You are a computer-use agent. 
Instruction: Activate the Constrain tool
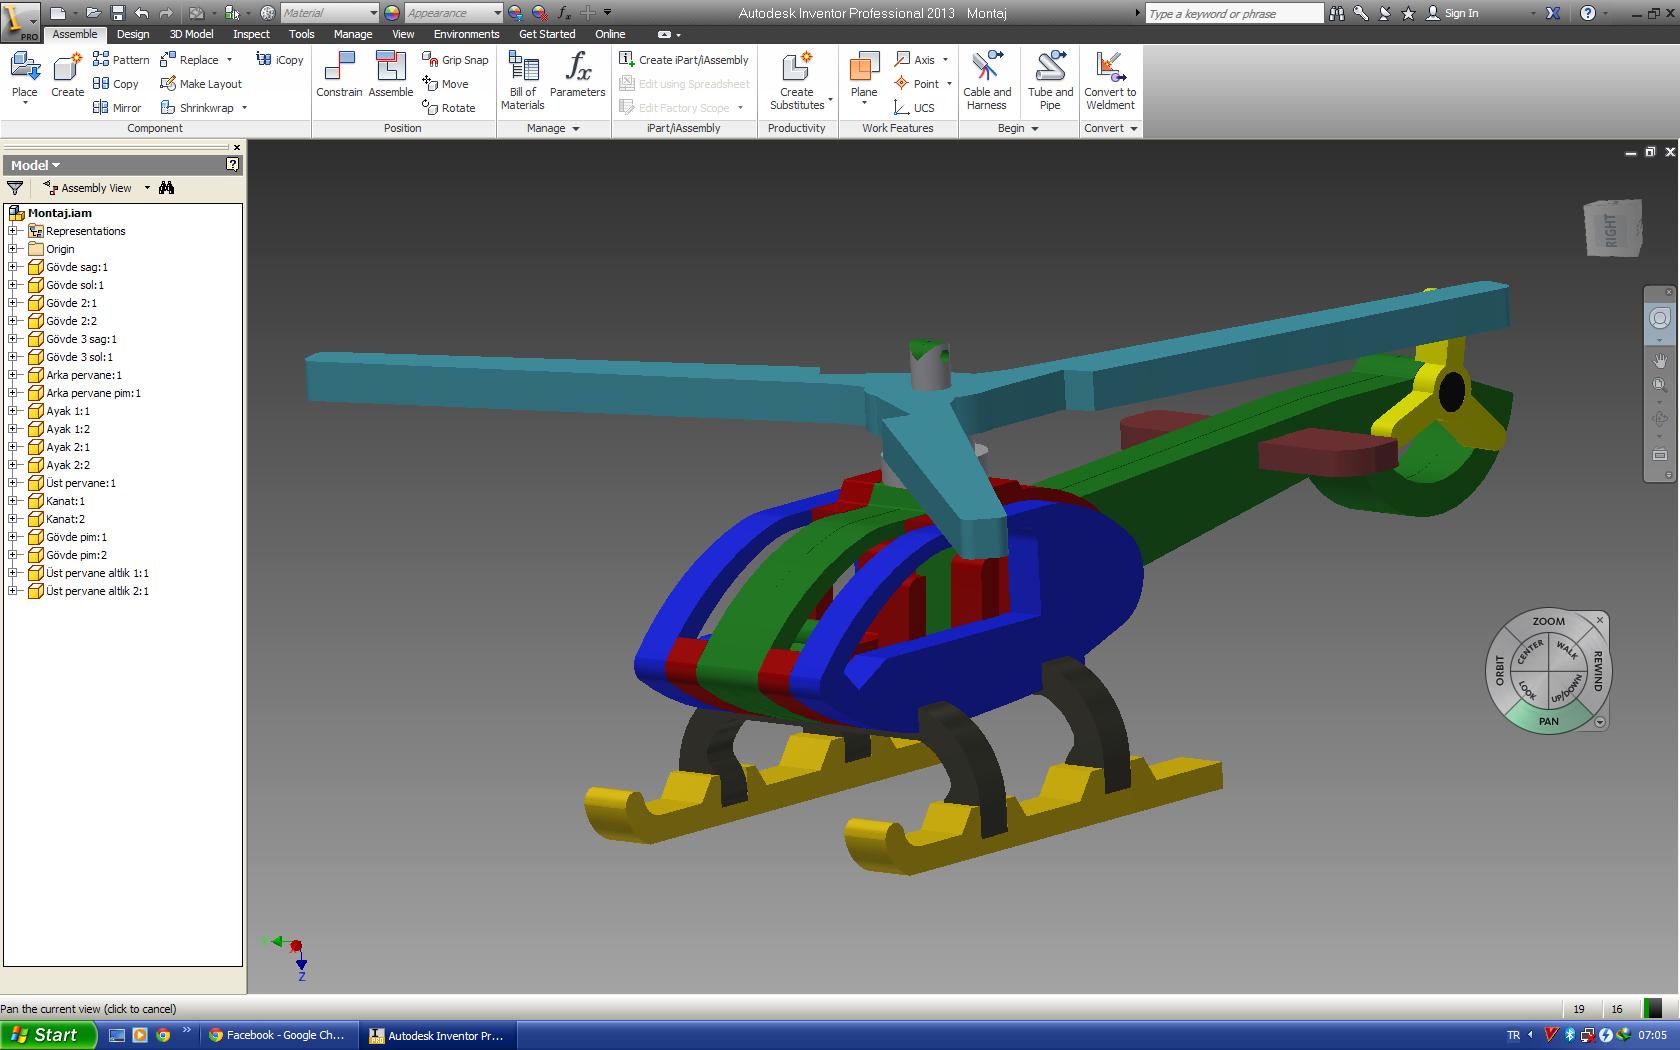coord(339,75)
